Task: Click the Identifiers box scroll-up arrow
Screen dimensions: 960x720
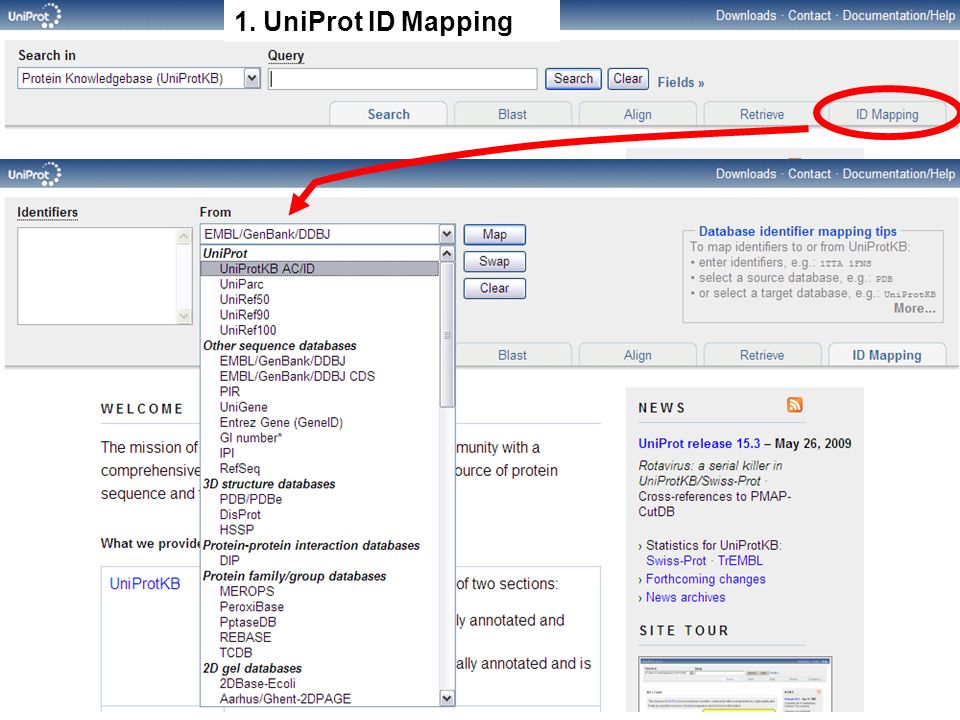Action: [184, 236]
